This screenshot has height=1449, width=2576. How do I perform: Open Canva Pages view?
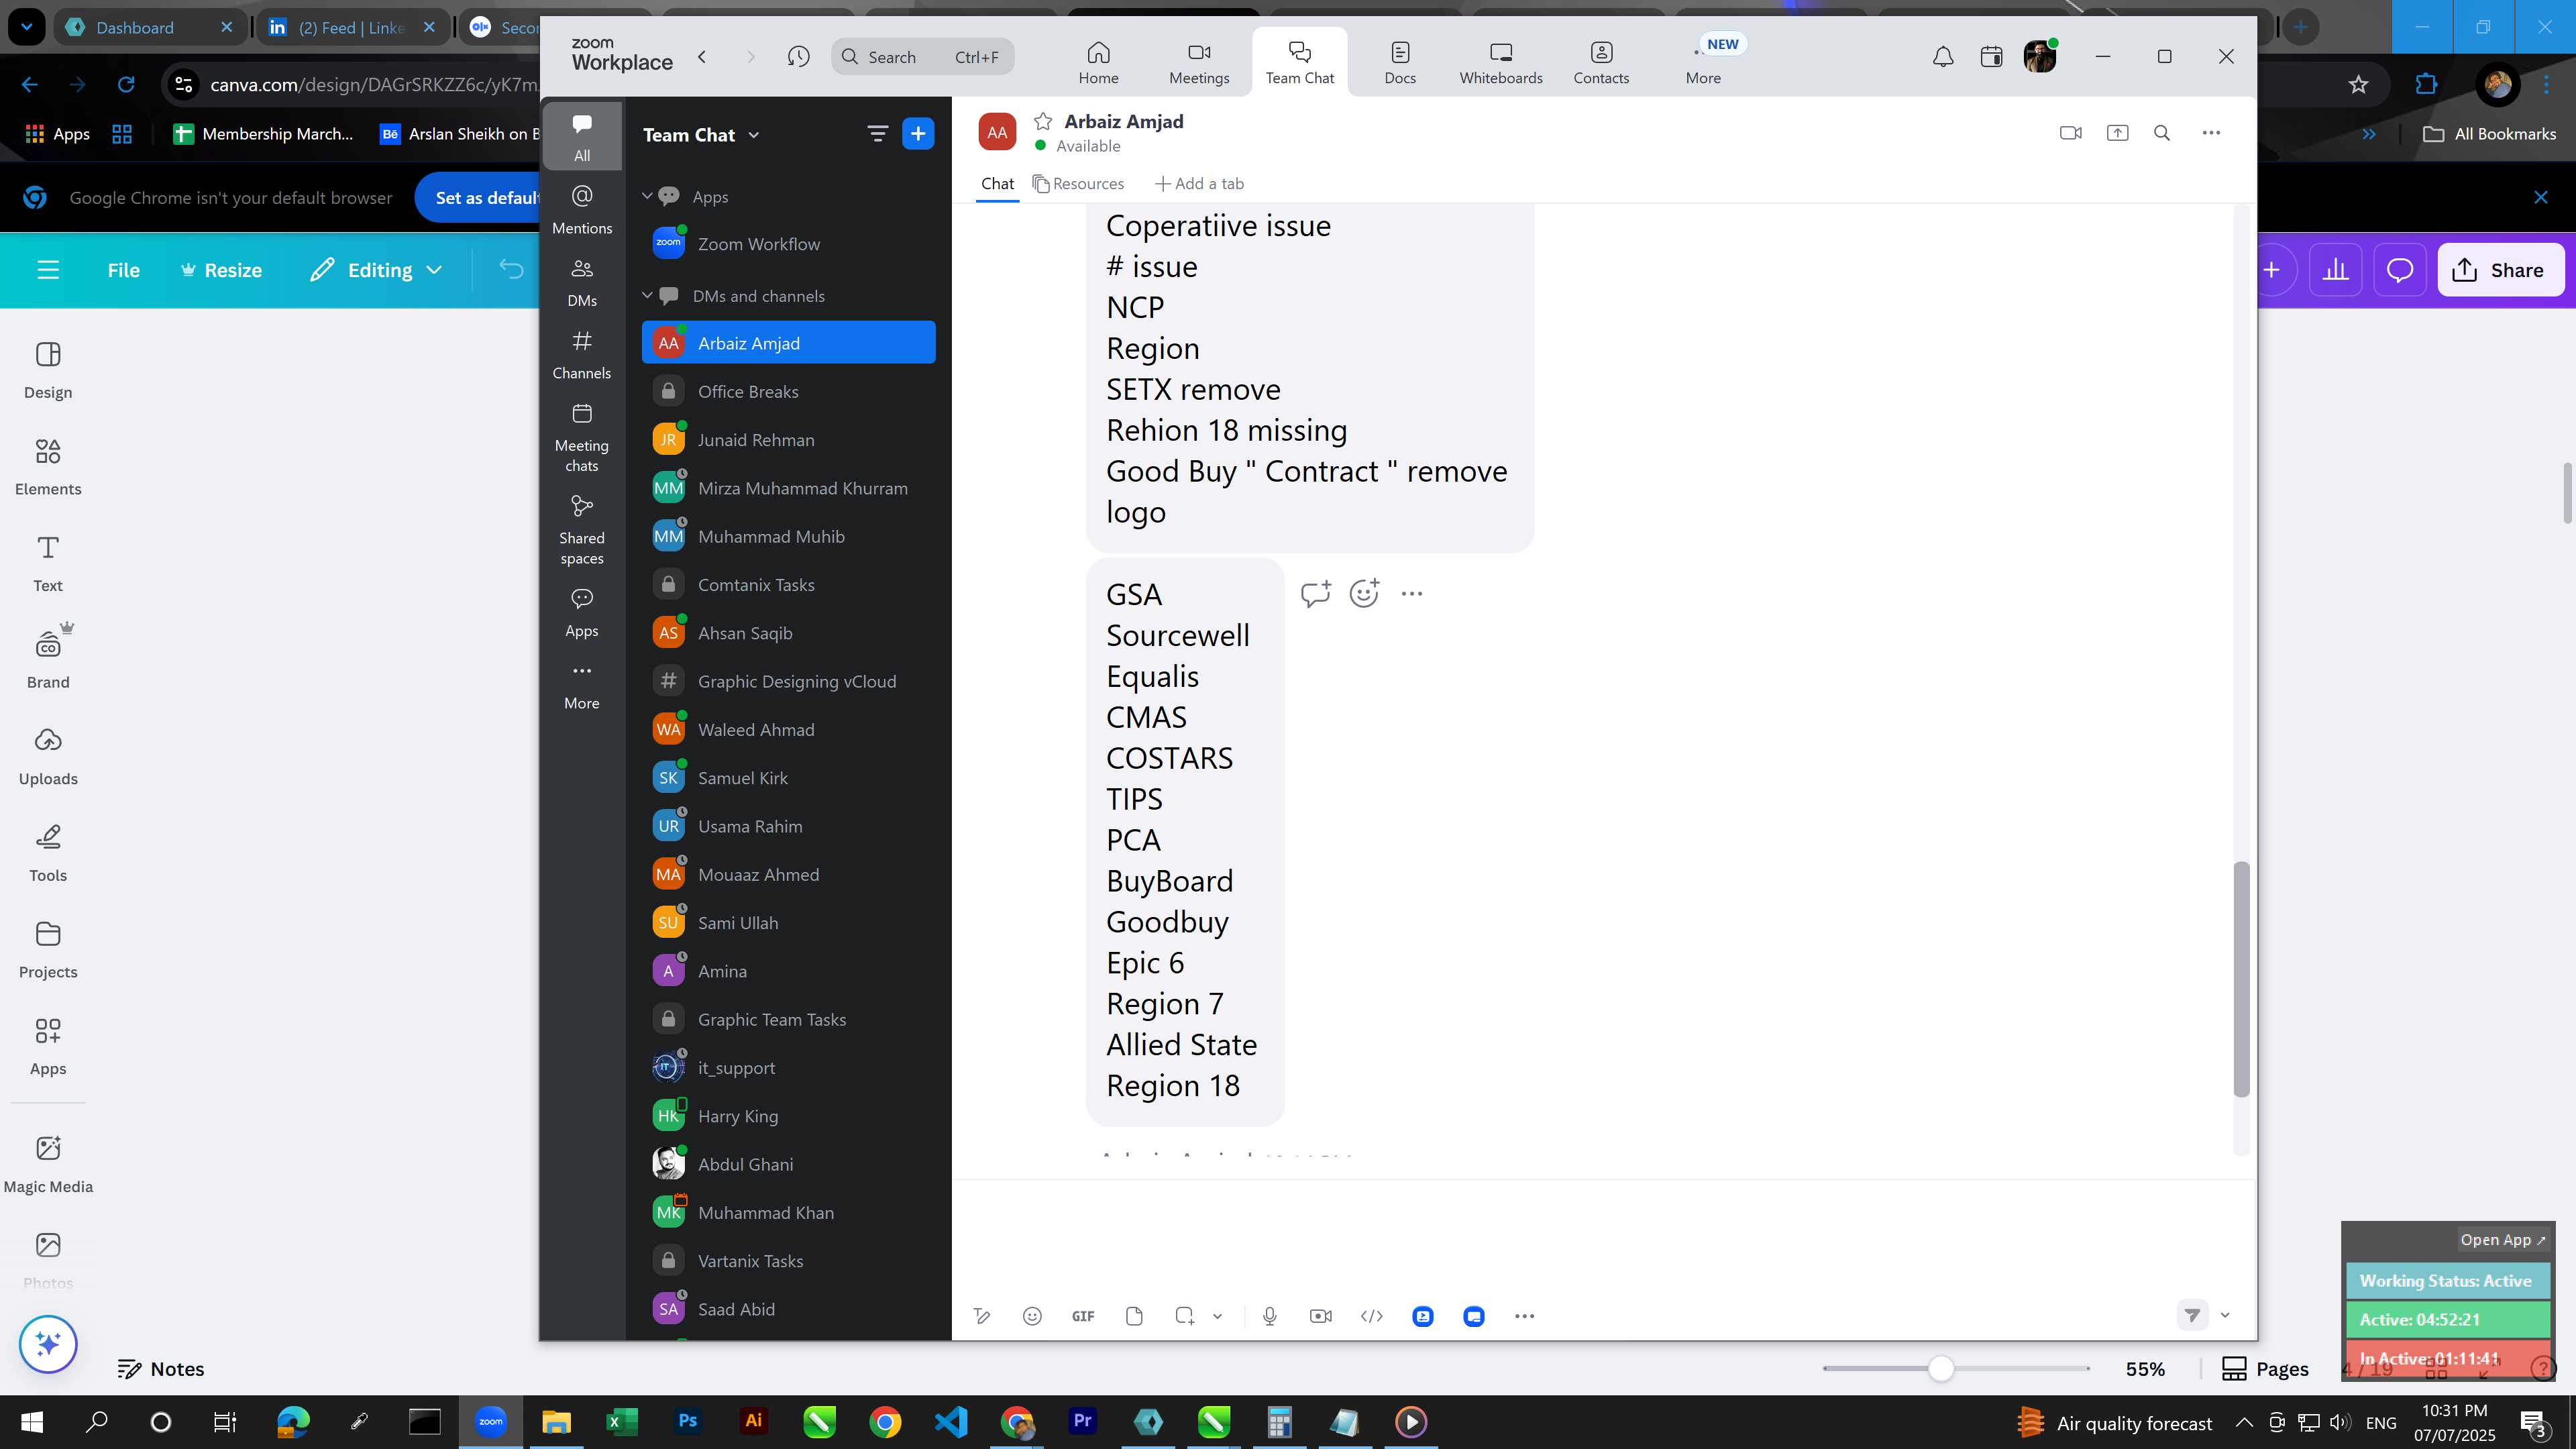coord(2265,1369)
